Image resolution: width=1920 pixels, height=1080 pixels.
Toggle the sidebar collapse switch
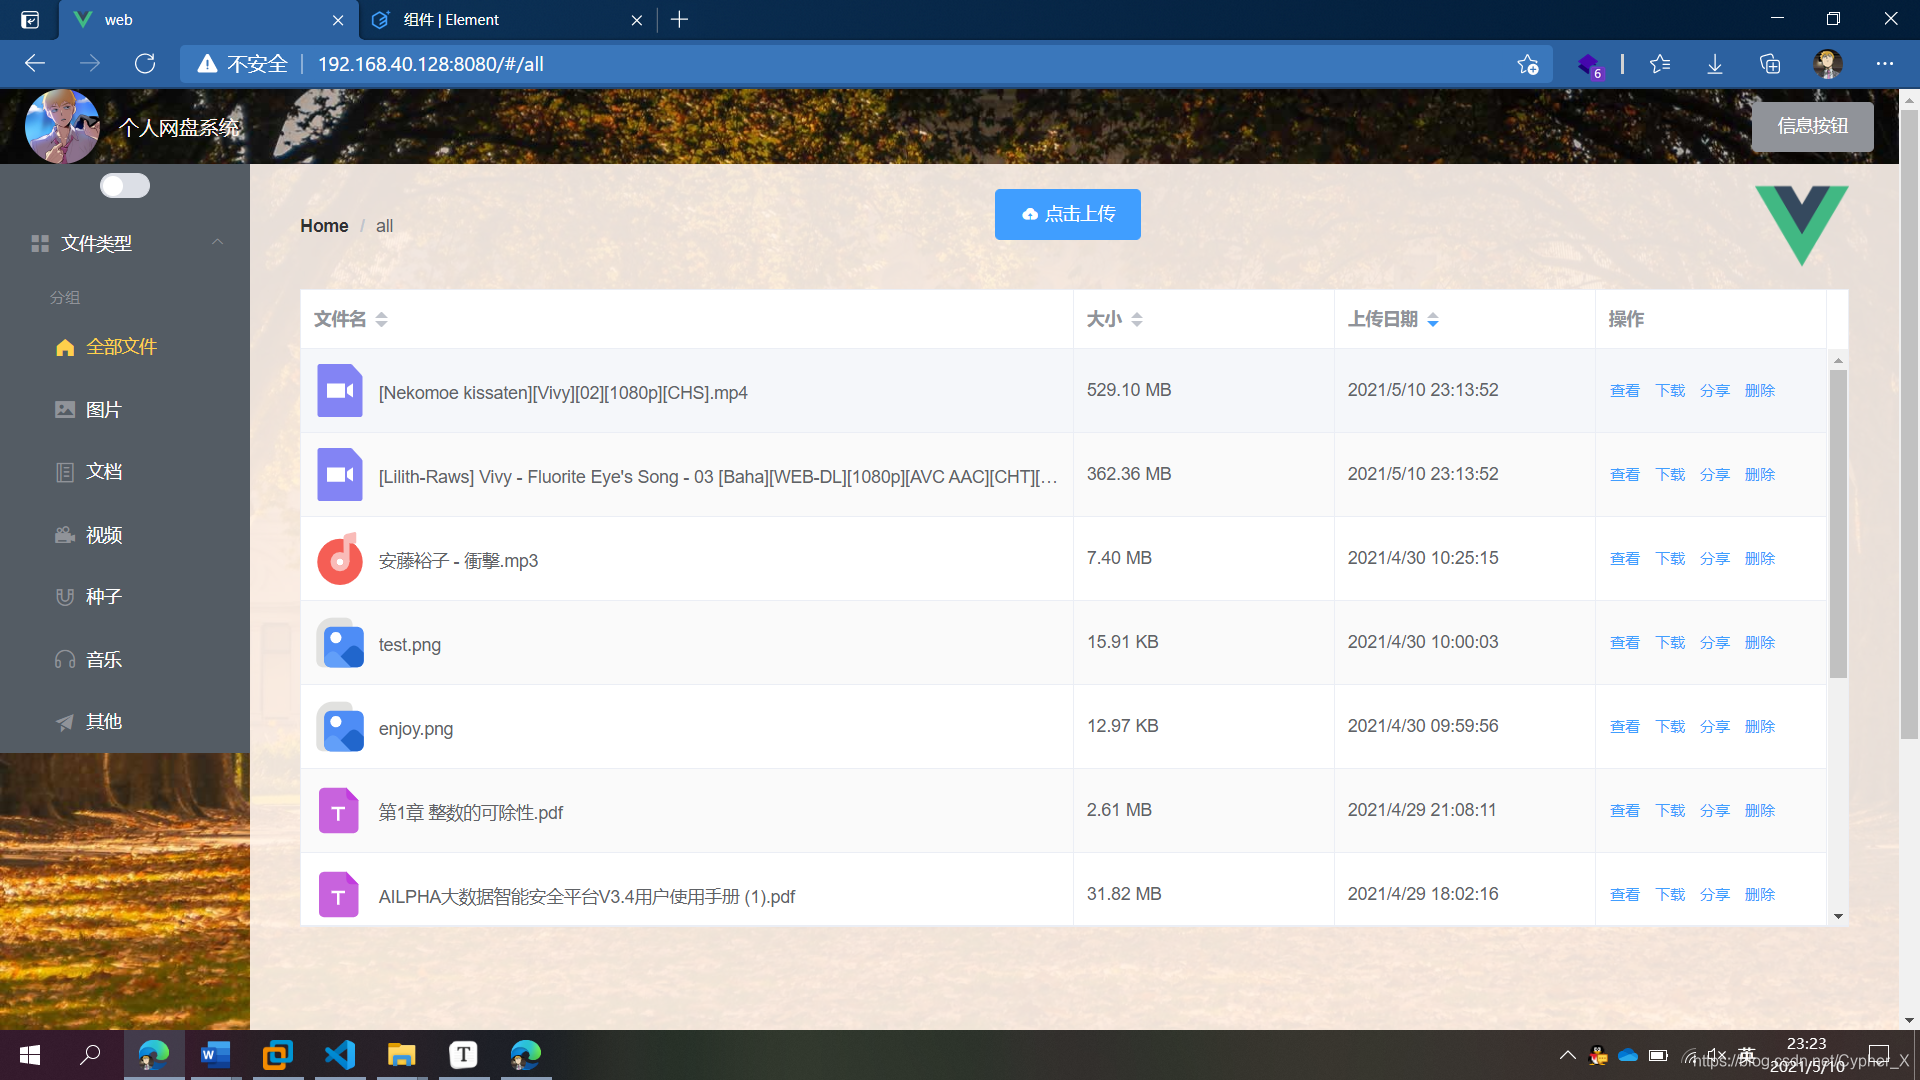point(125,186)
